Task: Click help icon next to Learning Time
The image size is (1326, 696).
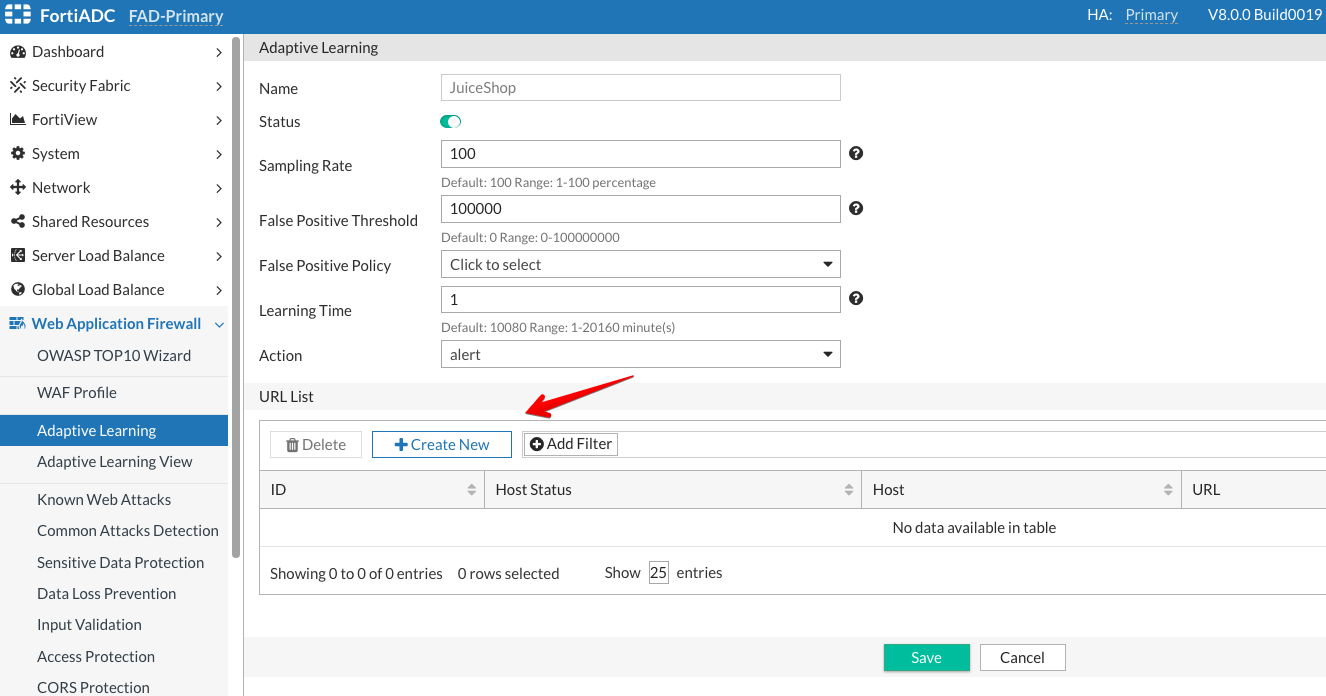Action: click(856, 299)
